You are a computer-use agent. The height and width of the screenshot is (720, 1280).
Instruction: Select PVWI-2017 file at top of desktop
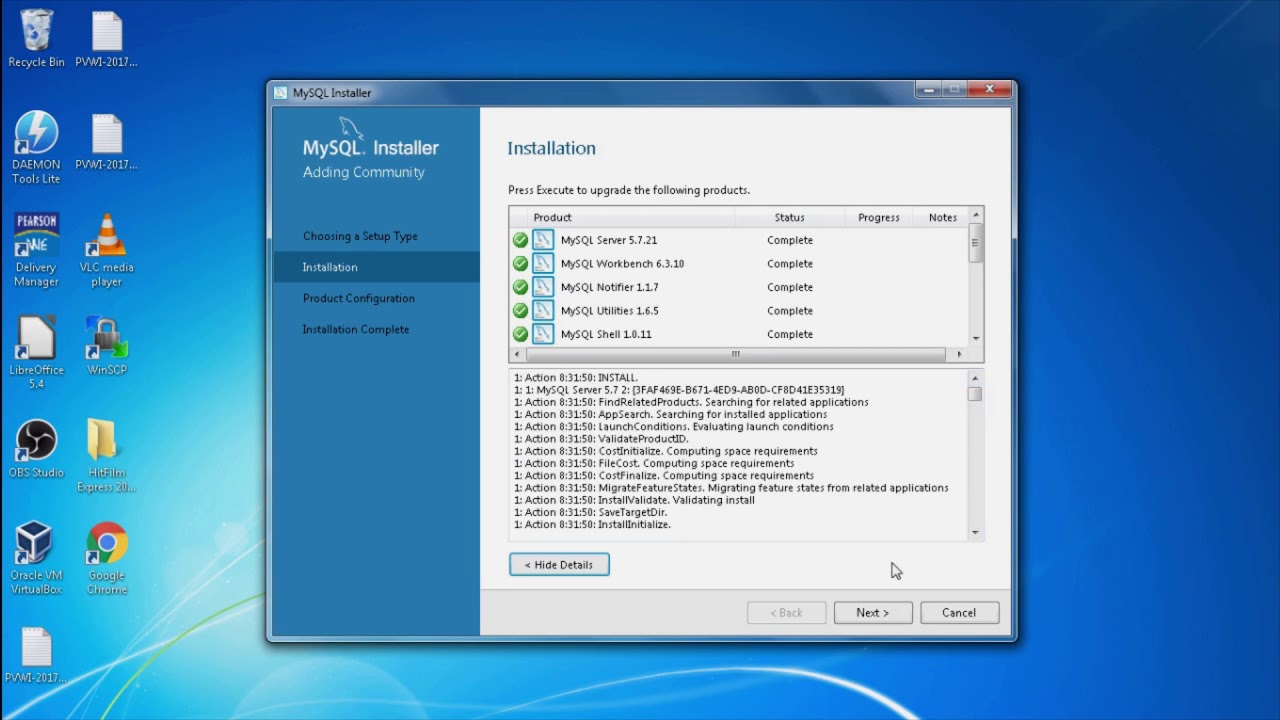(106, 39)
